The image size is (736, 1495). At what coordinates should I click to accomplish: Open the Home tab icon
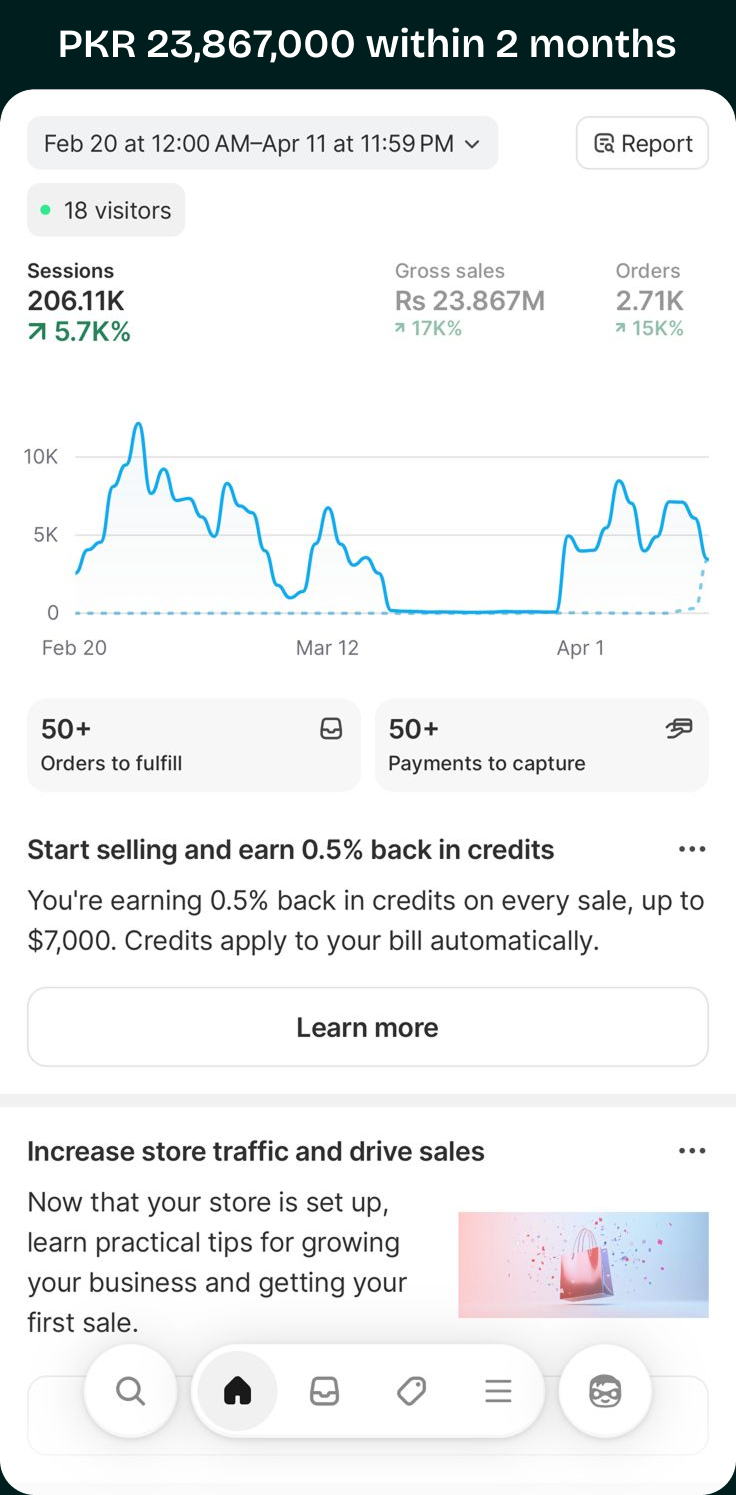(x=237, y=1391)
